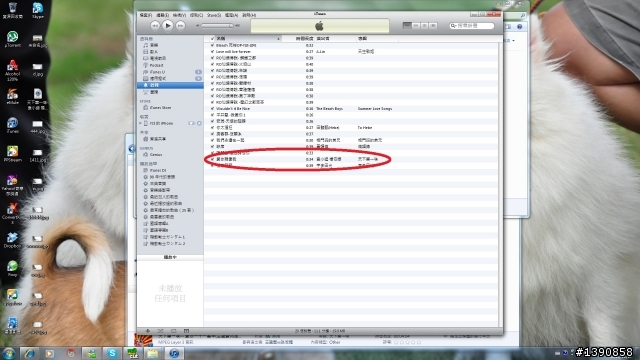Click The Beach Boys artist cell
The height and width of the screenshot is (360, 640).
(329, 109)
